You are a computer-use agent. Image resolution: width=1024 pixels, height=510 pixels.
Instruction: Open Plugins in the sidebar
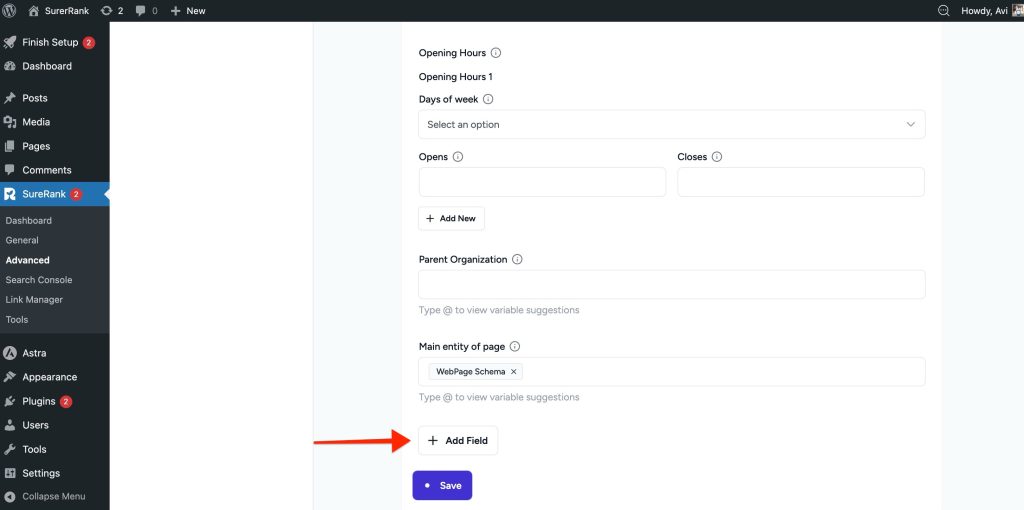click(39, 401)
